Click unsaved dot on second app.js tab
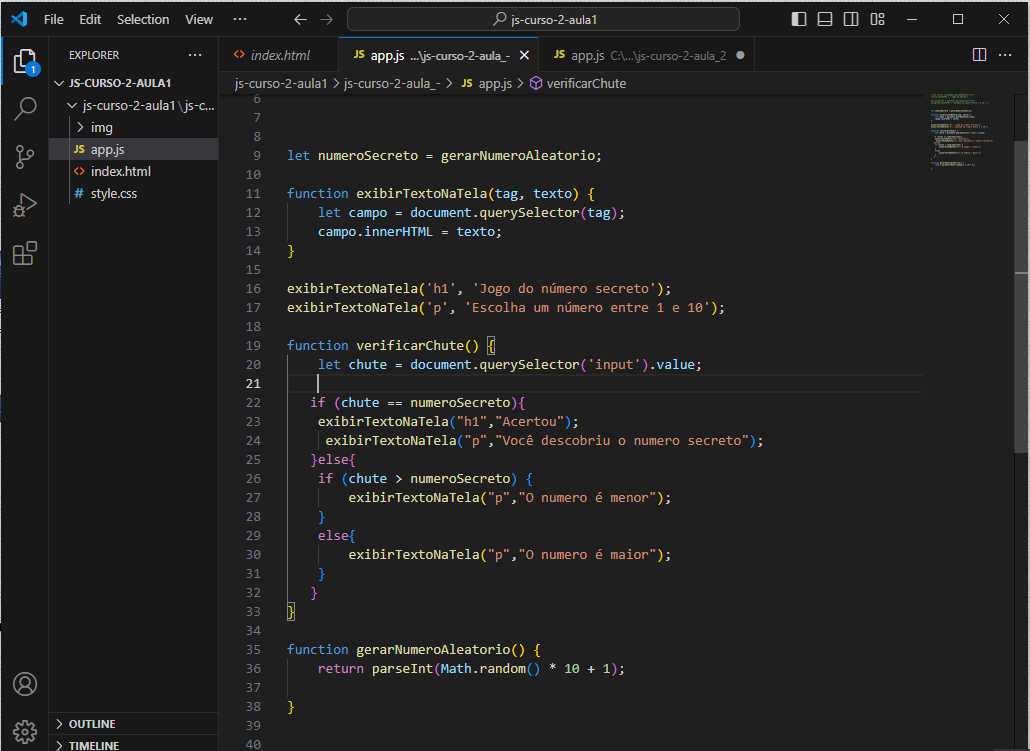 click(x=740, y=55)
